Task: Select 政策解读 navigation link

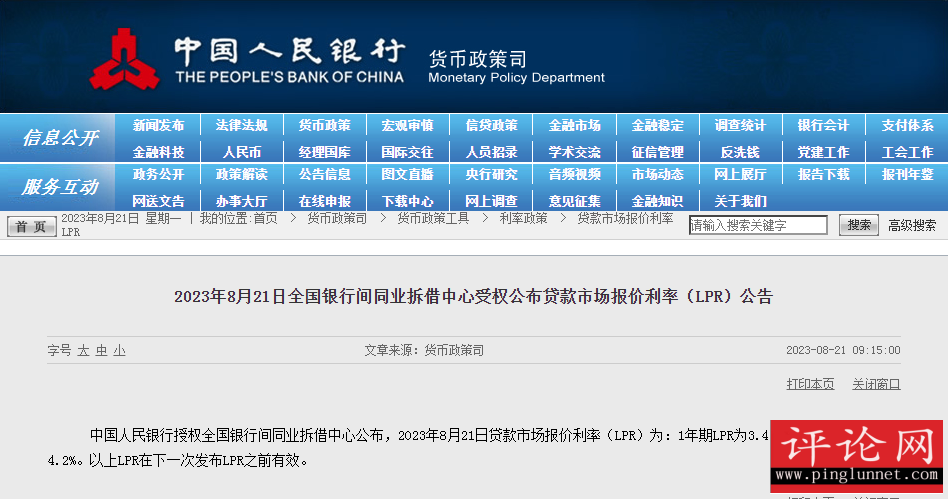Action: (x=241, y=174)
